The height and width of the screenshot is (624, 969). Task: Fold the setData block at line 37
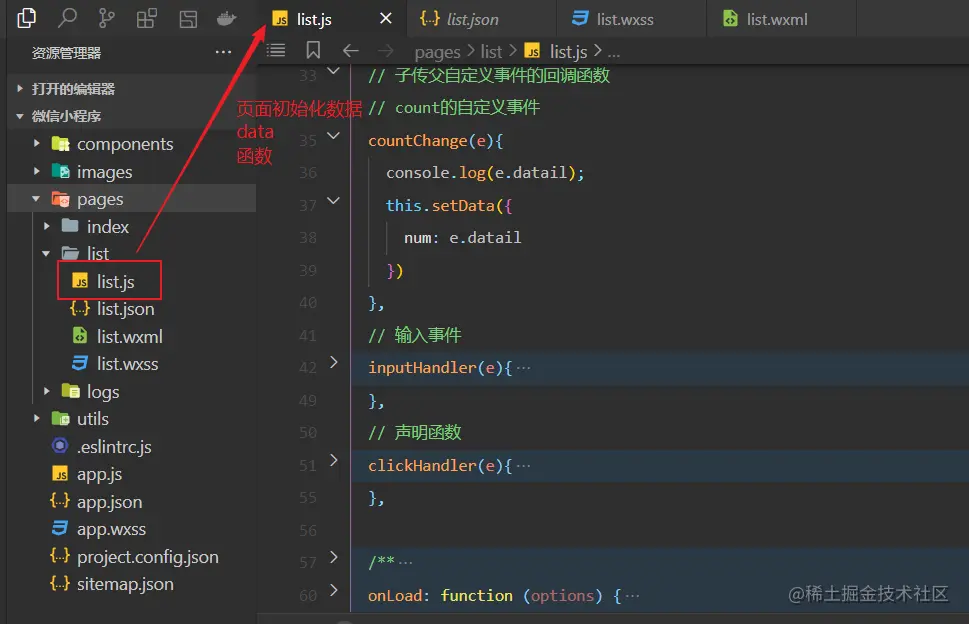click(x=334, y=201)
